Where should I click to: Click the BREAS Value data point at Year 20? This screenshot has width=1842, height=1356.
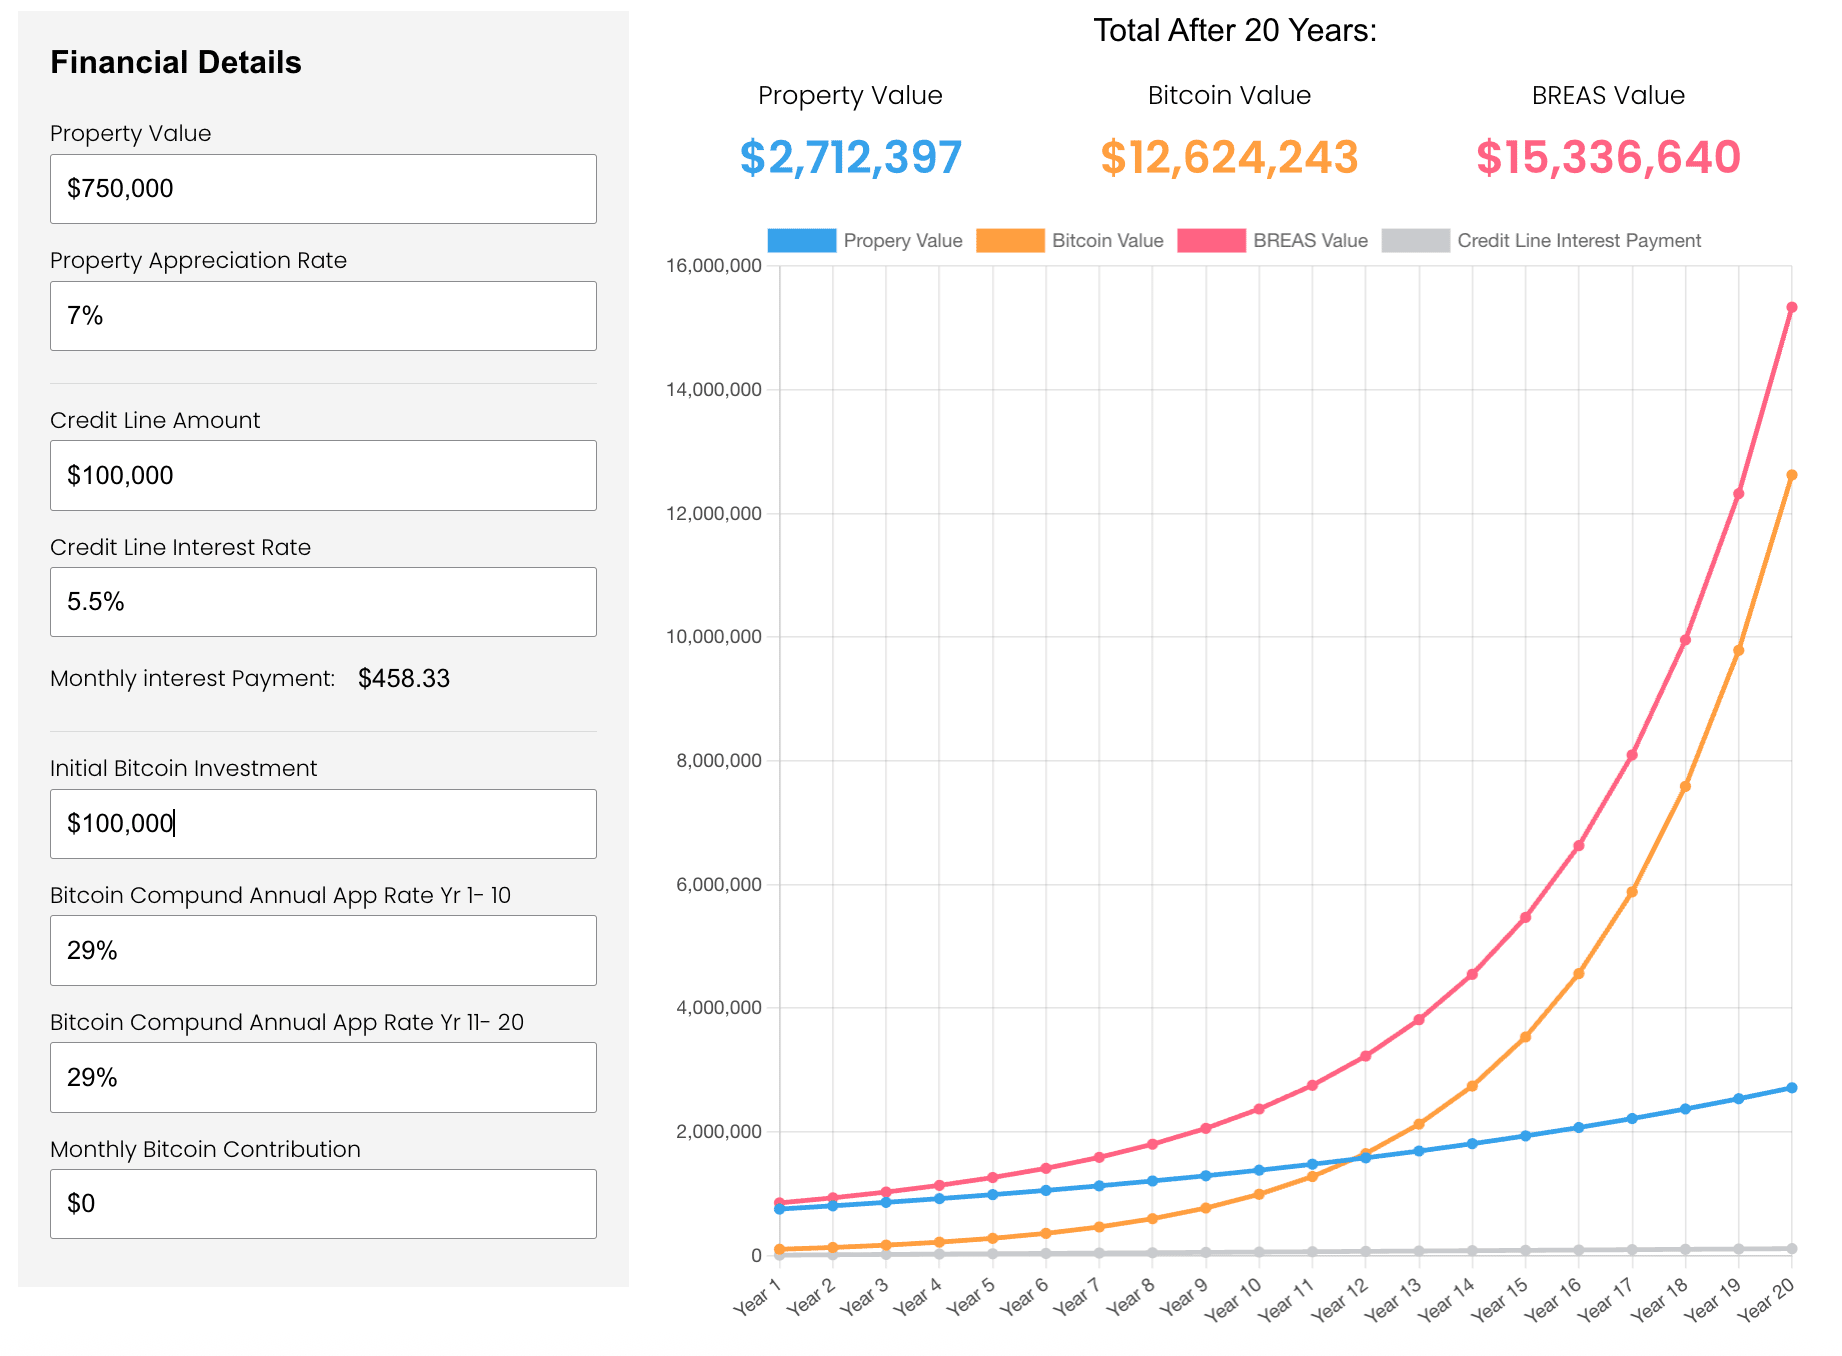coord(1791,308)
